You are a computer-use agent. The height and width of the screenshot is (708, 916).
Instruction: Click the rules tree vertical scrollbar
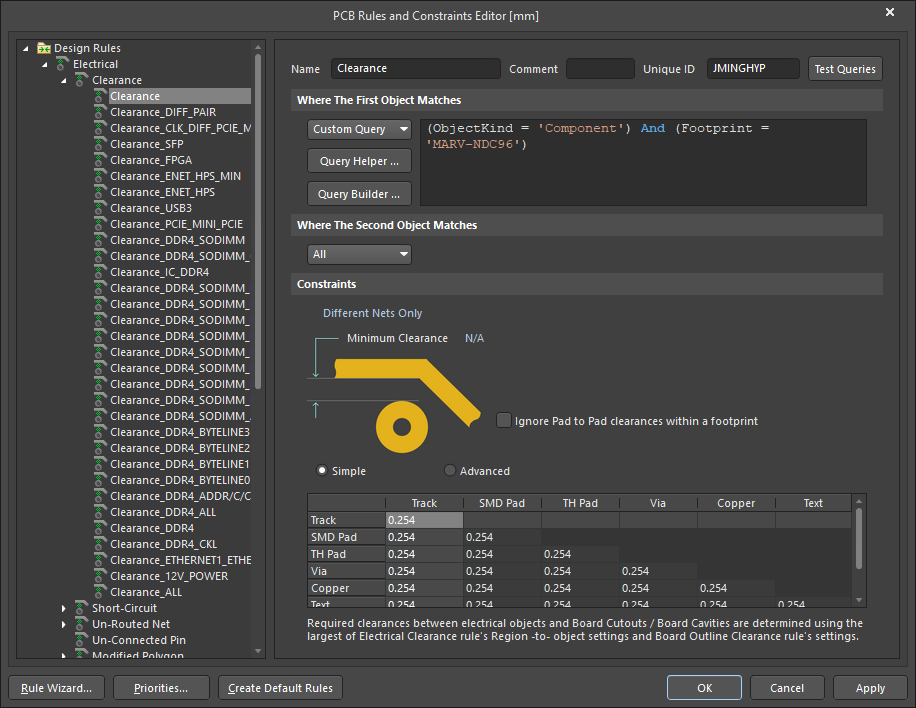point(258,221)
